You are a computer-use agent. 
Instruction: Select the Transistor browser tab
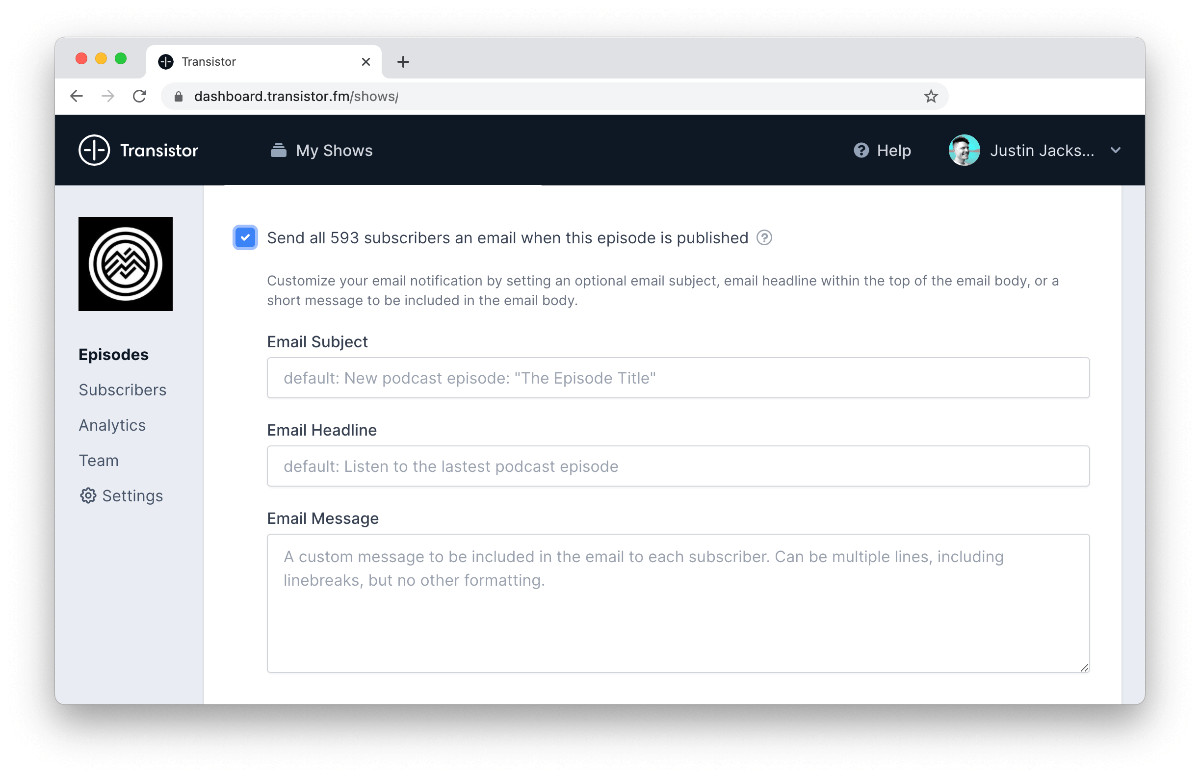click(250, 61)
